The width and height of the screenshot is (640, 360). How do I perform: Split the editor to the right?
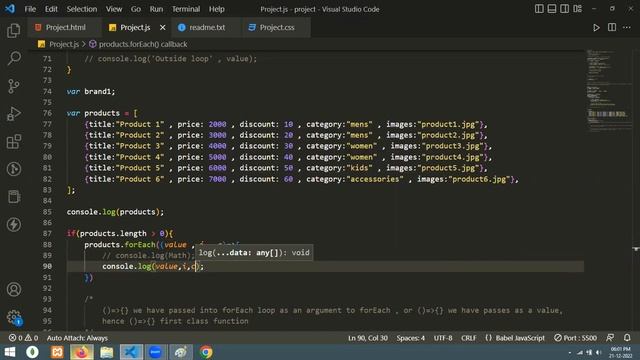(612, 27)
